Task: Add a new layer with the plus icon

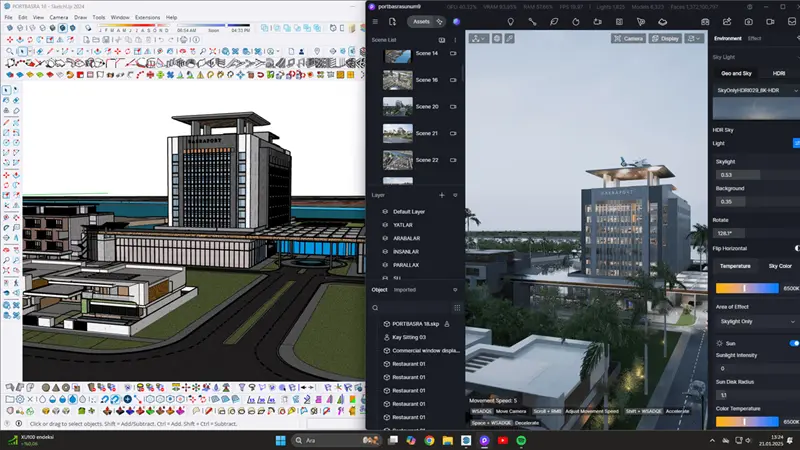Action: (x=442, y=195)
